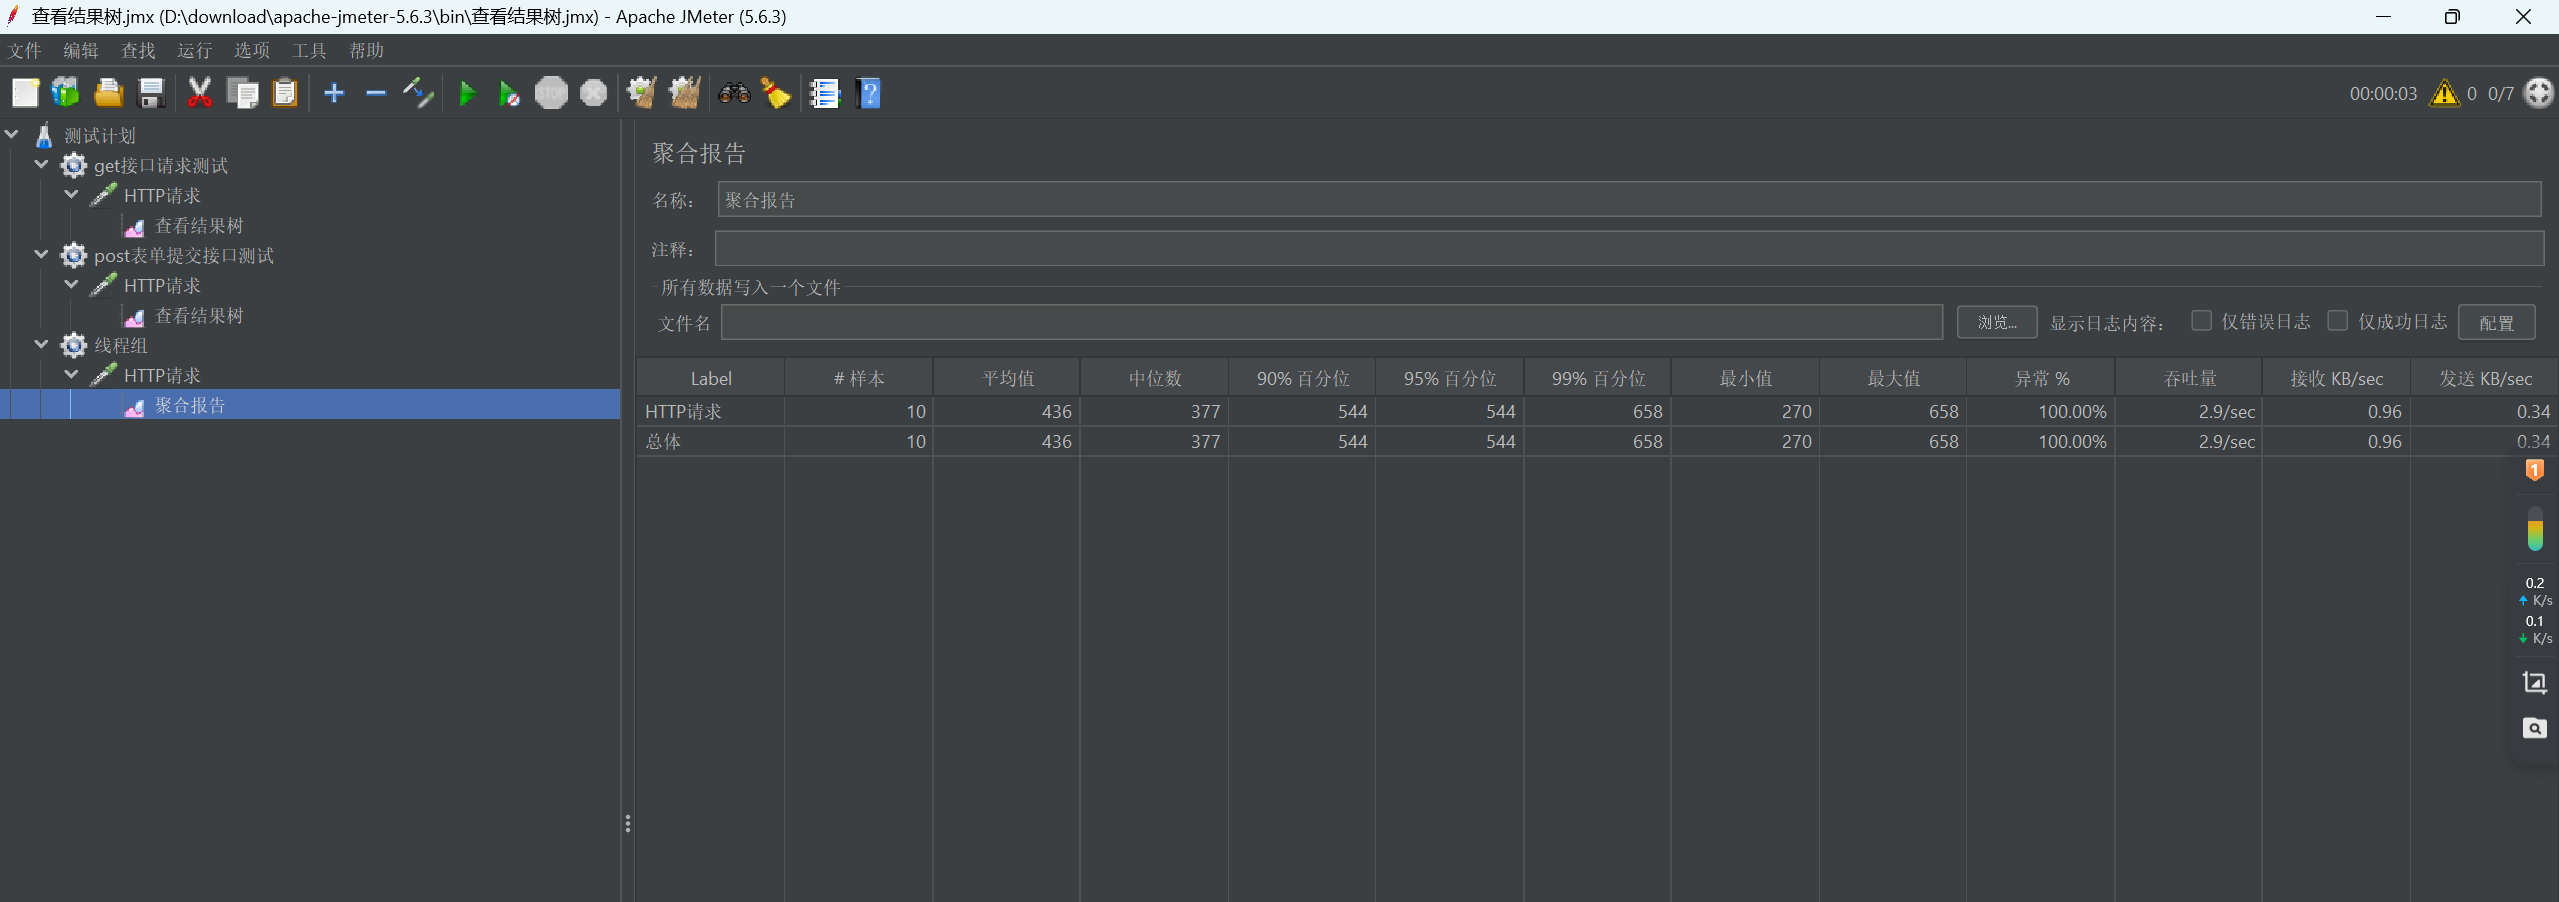Image resolution: width=2559 pixels, height=902 pixels.
Task: Open Help with the question mark icon
Action: point(869,93)
